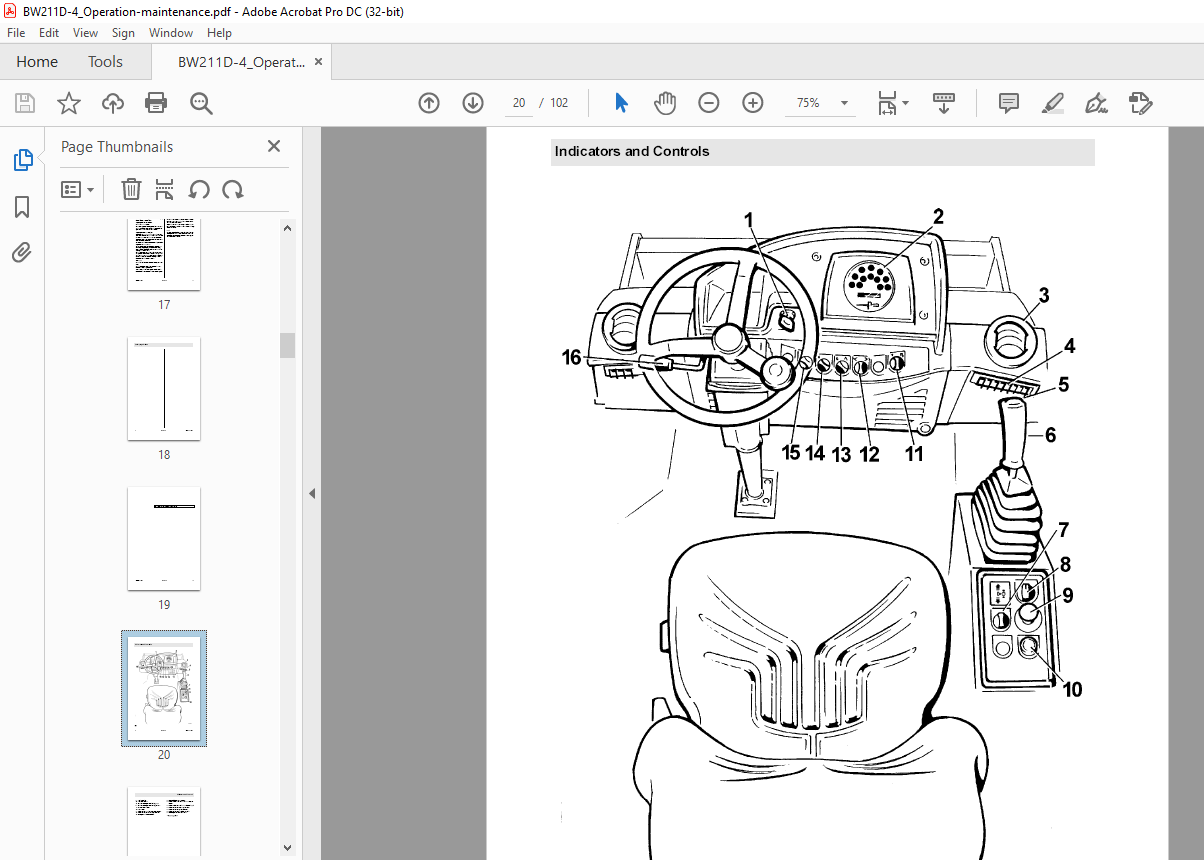Click the 'Indicators and Controls' heading
The image size is (1204, 860).
tap(632, 152)
